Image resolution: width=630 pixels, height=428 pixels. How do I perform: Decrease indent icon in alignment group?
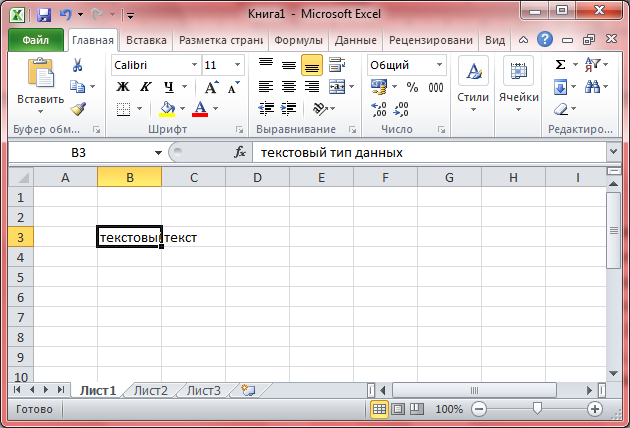click(266, 109)
